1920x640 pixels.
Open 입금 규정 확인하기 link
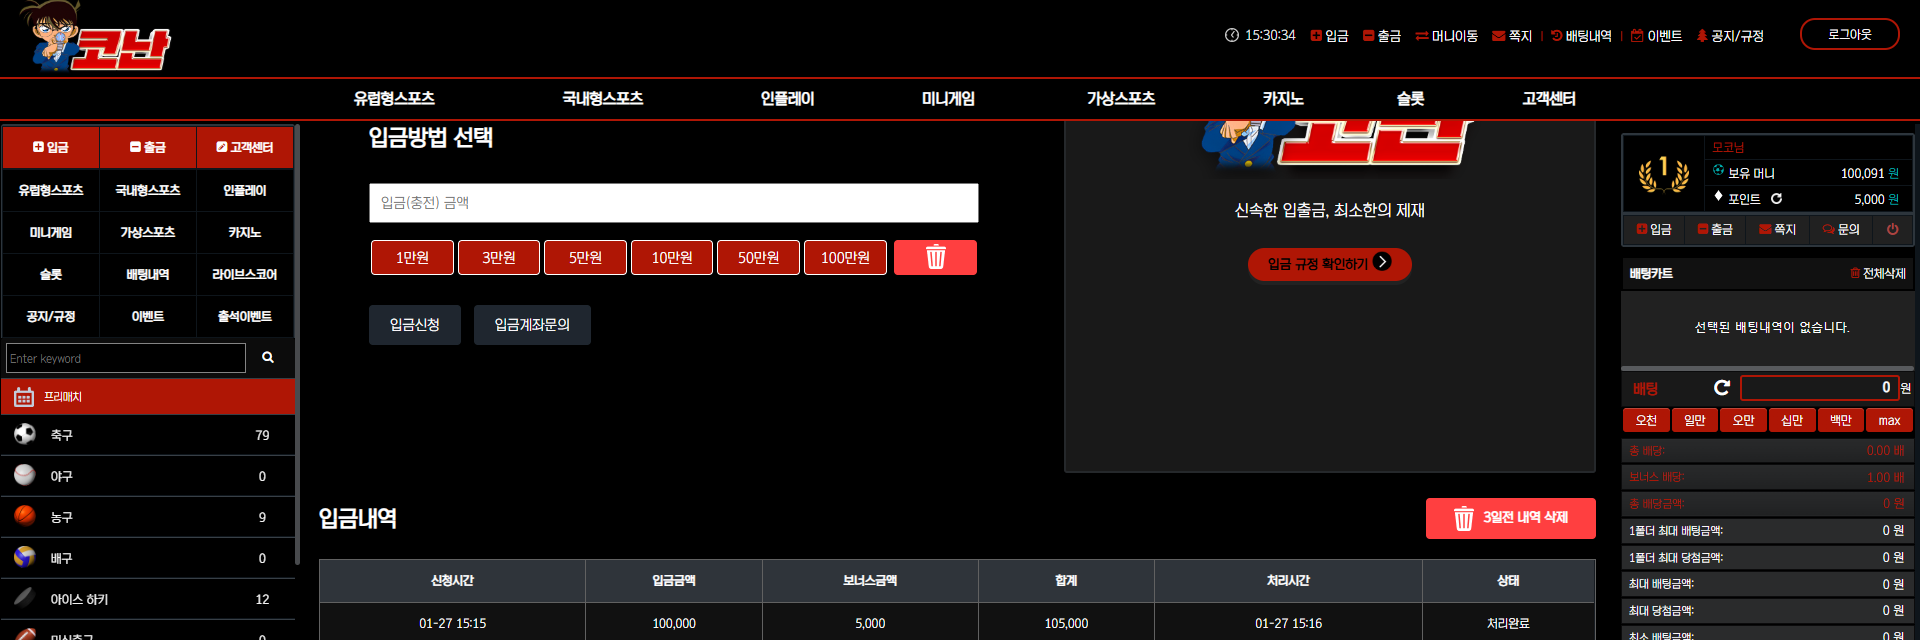(x=1329, y=264)
